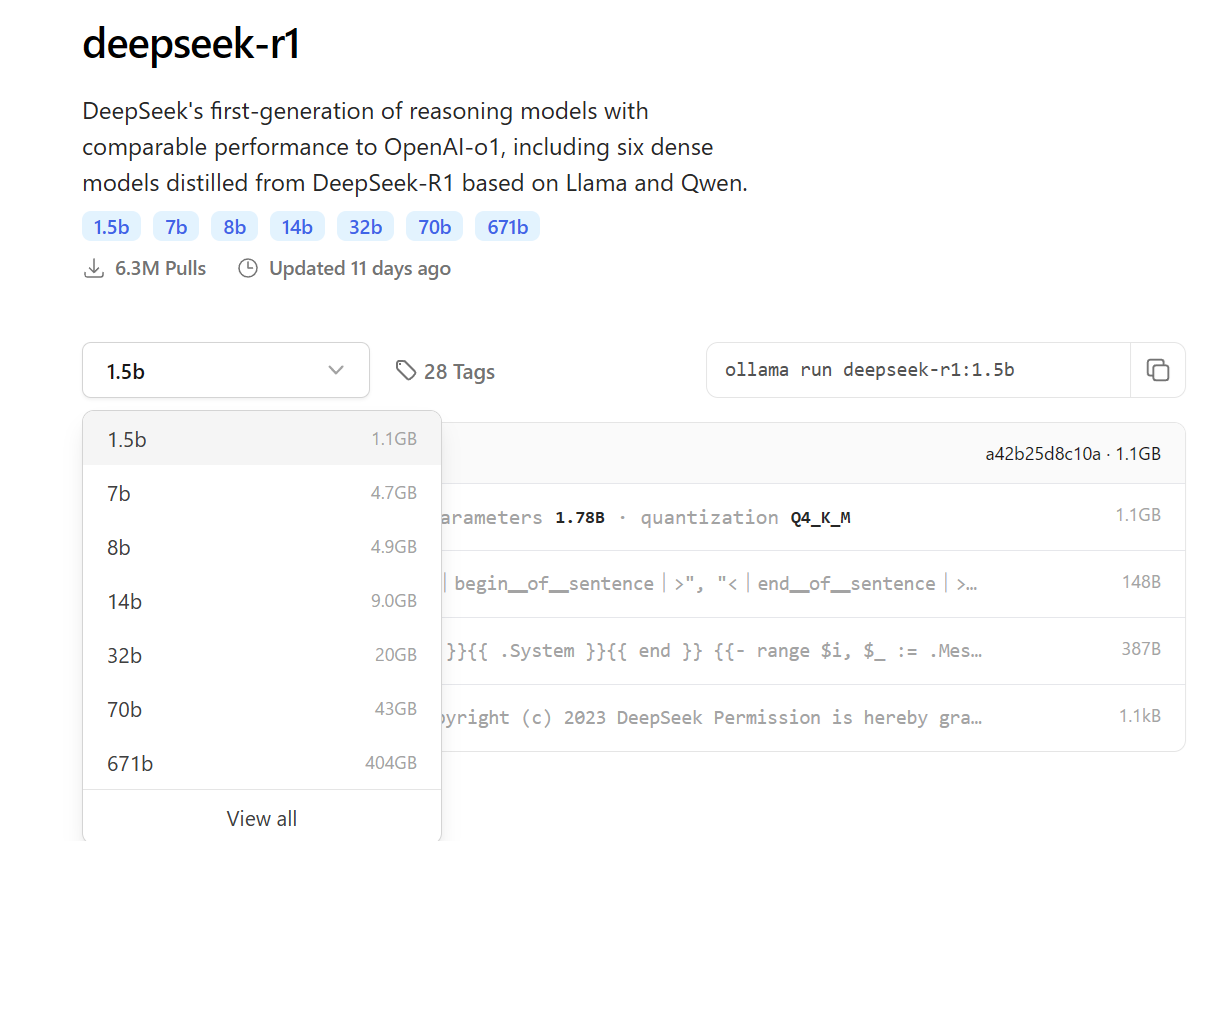Click the 14b blue tag badge

(x=297, y=227)
